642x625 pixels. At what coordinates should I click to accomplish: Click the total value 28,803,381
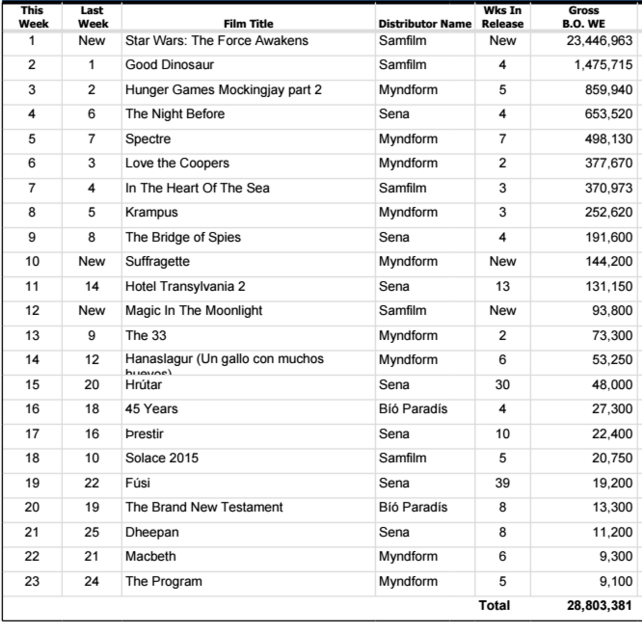coord(599,605)
